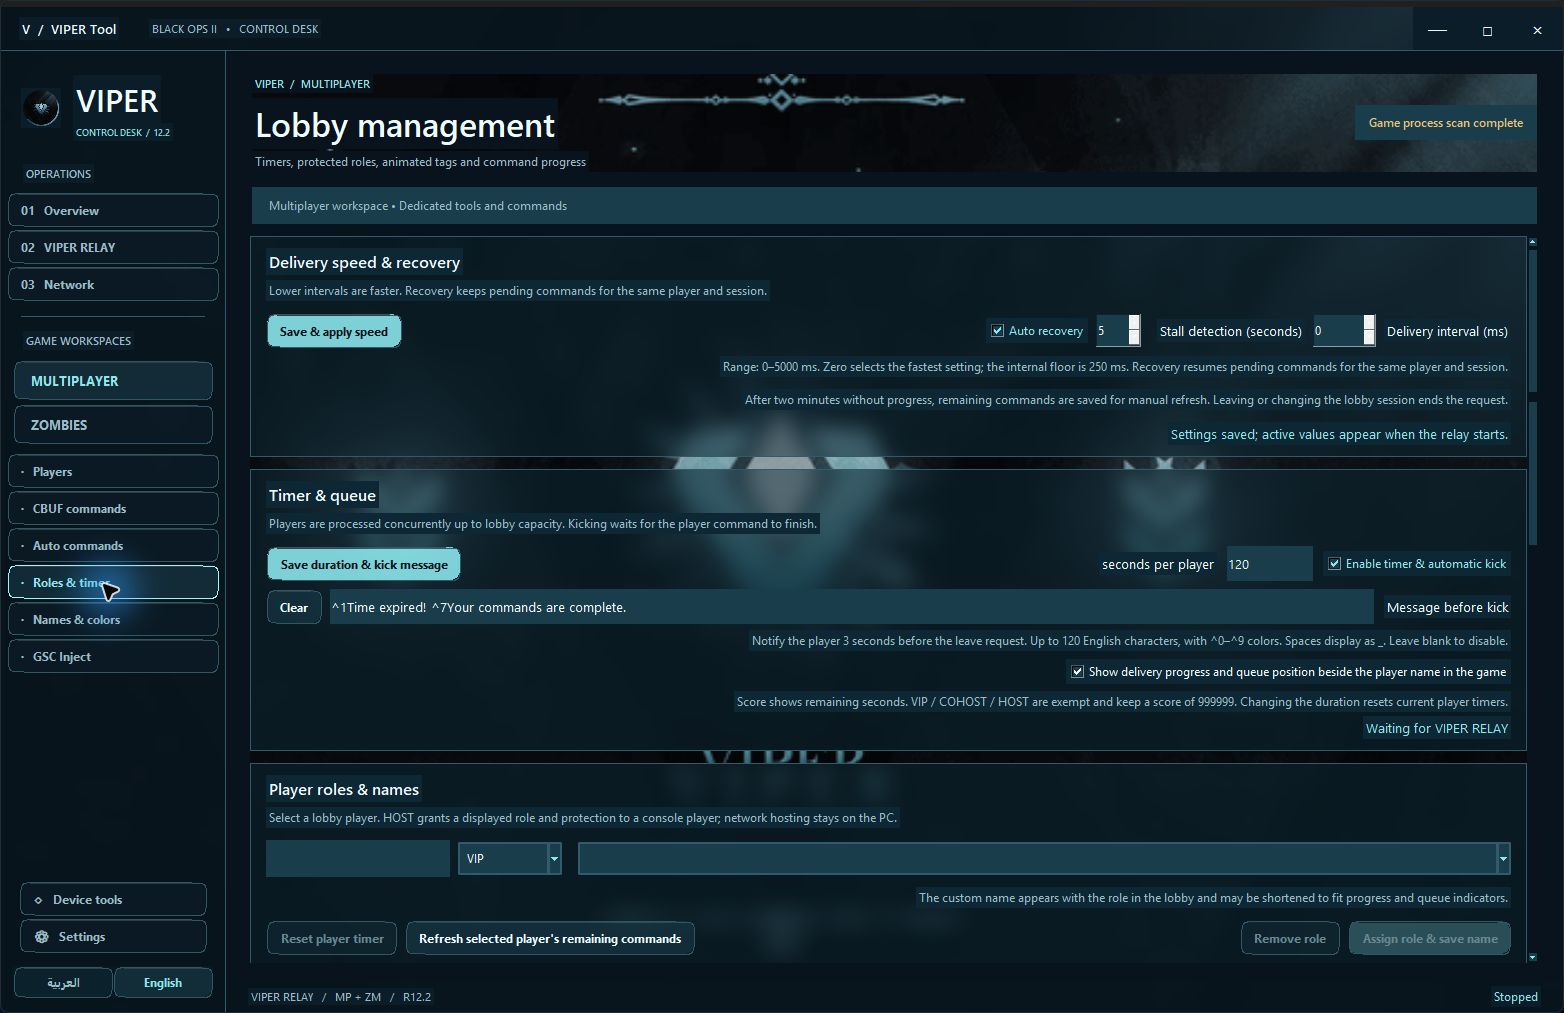
Task: Switch to the ZOMBIES workspace
Action: (x=113, y=425)
